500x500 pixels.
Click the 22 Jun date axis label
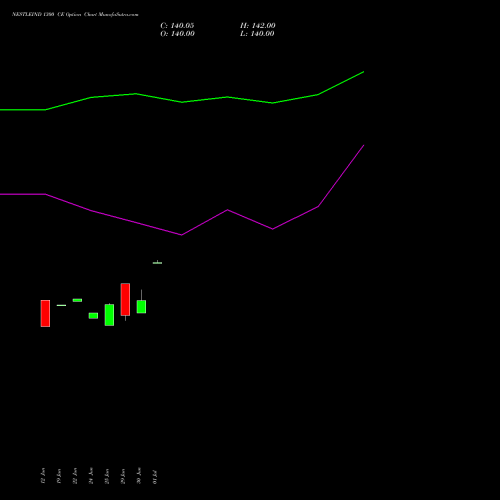click(75, 476)
